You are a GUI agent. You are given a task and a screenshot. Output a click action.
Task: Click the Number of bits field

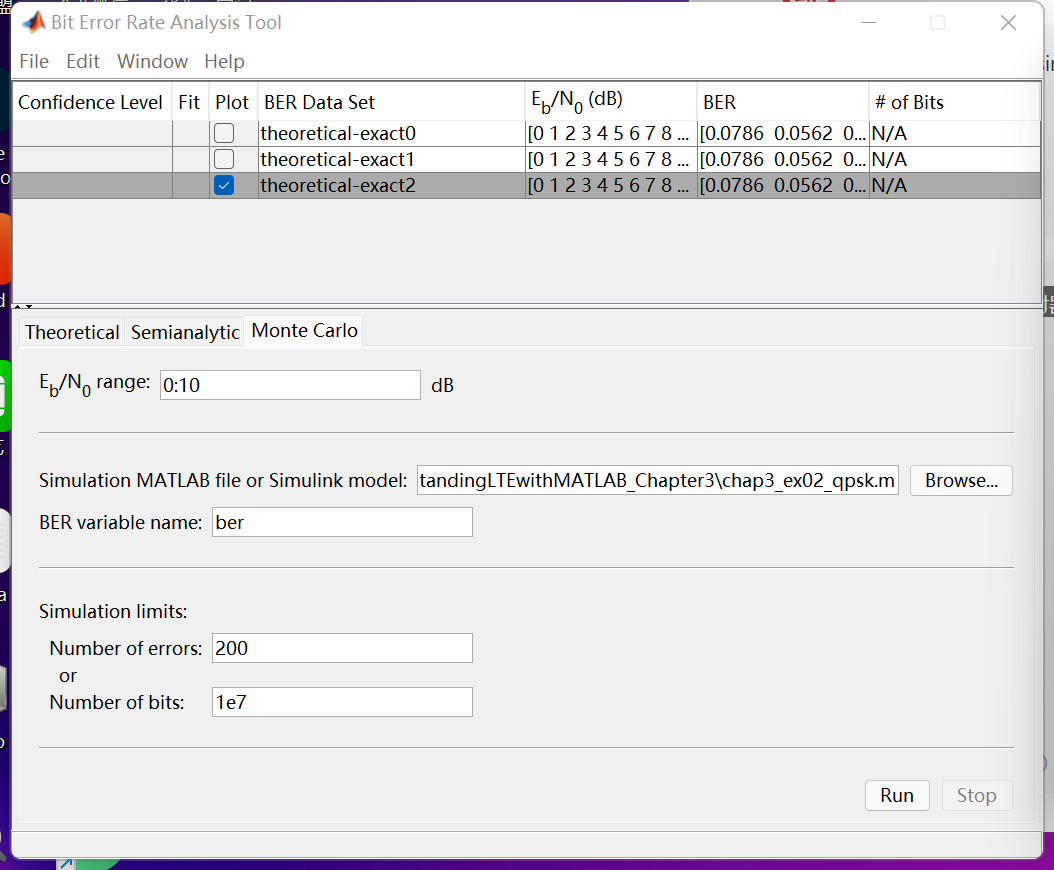tap(342, 702)
